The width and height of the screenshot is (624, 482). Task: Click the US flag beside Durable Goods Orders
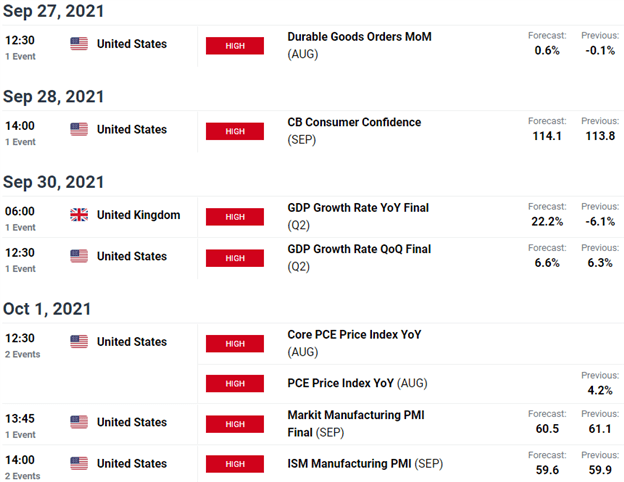click(79, 44)
